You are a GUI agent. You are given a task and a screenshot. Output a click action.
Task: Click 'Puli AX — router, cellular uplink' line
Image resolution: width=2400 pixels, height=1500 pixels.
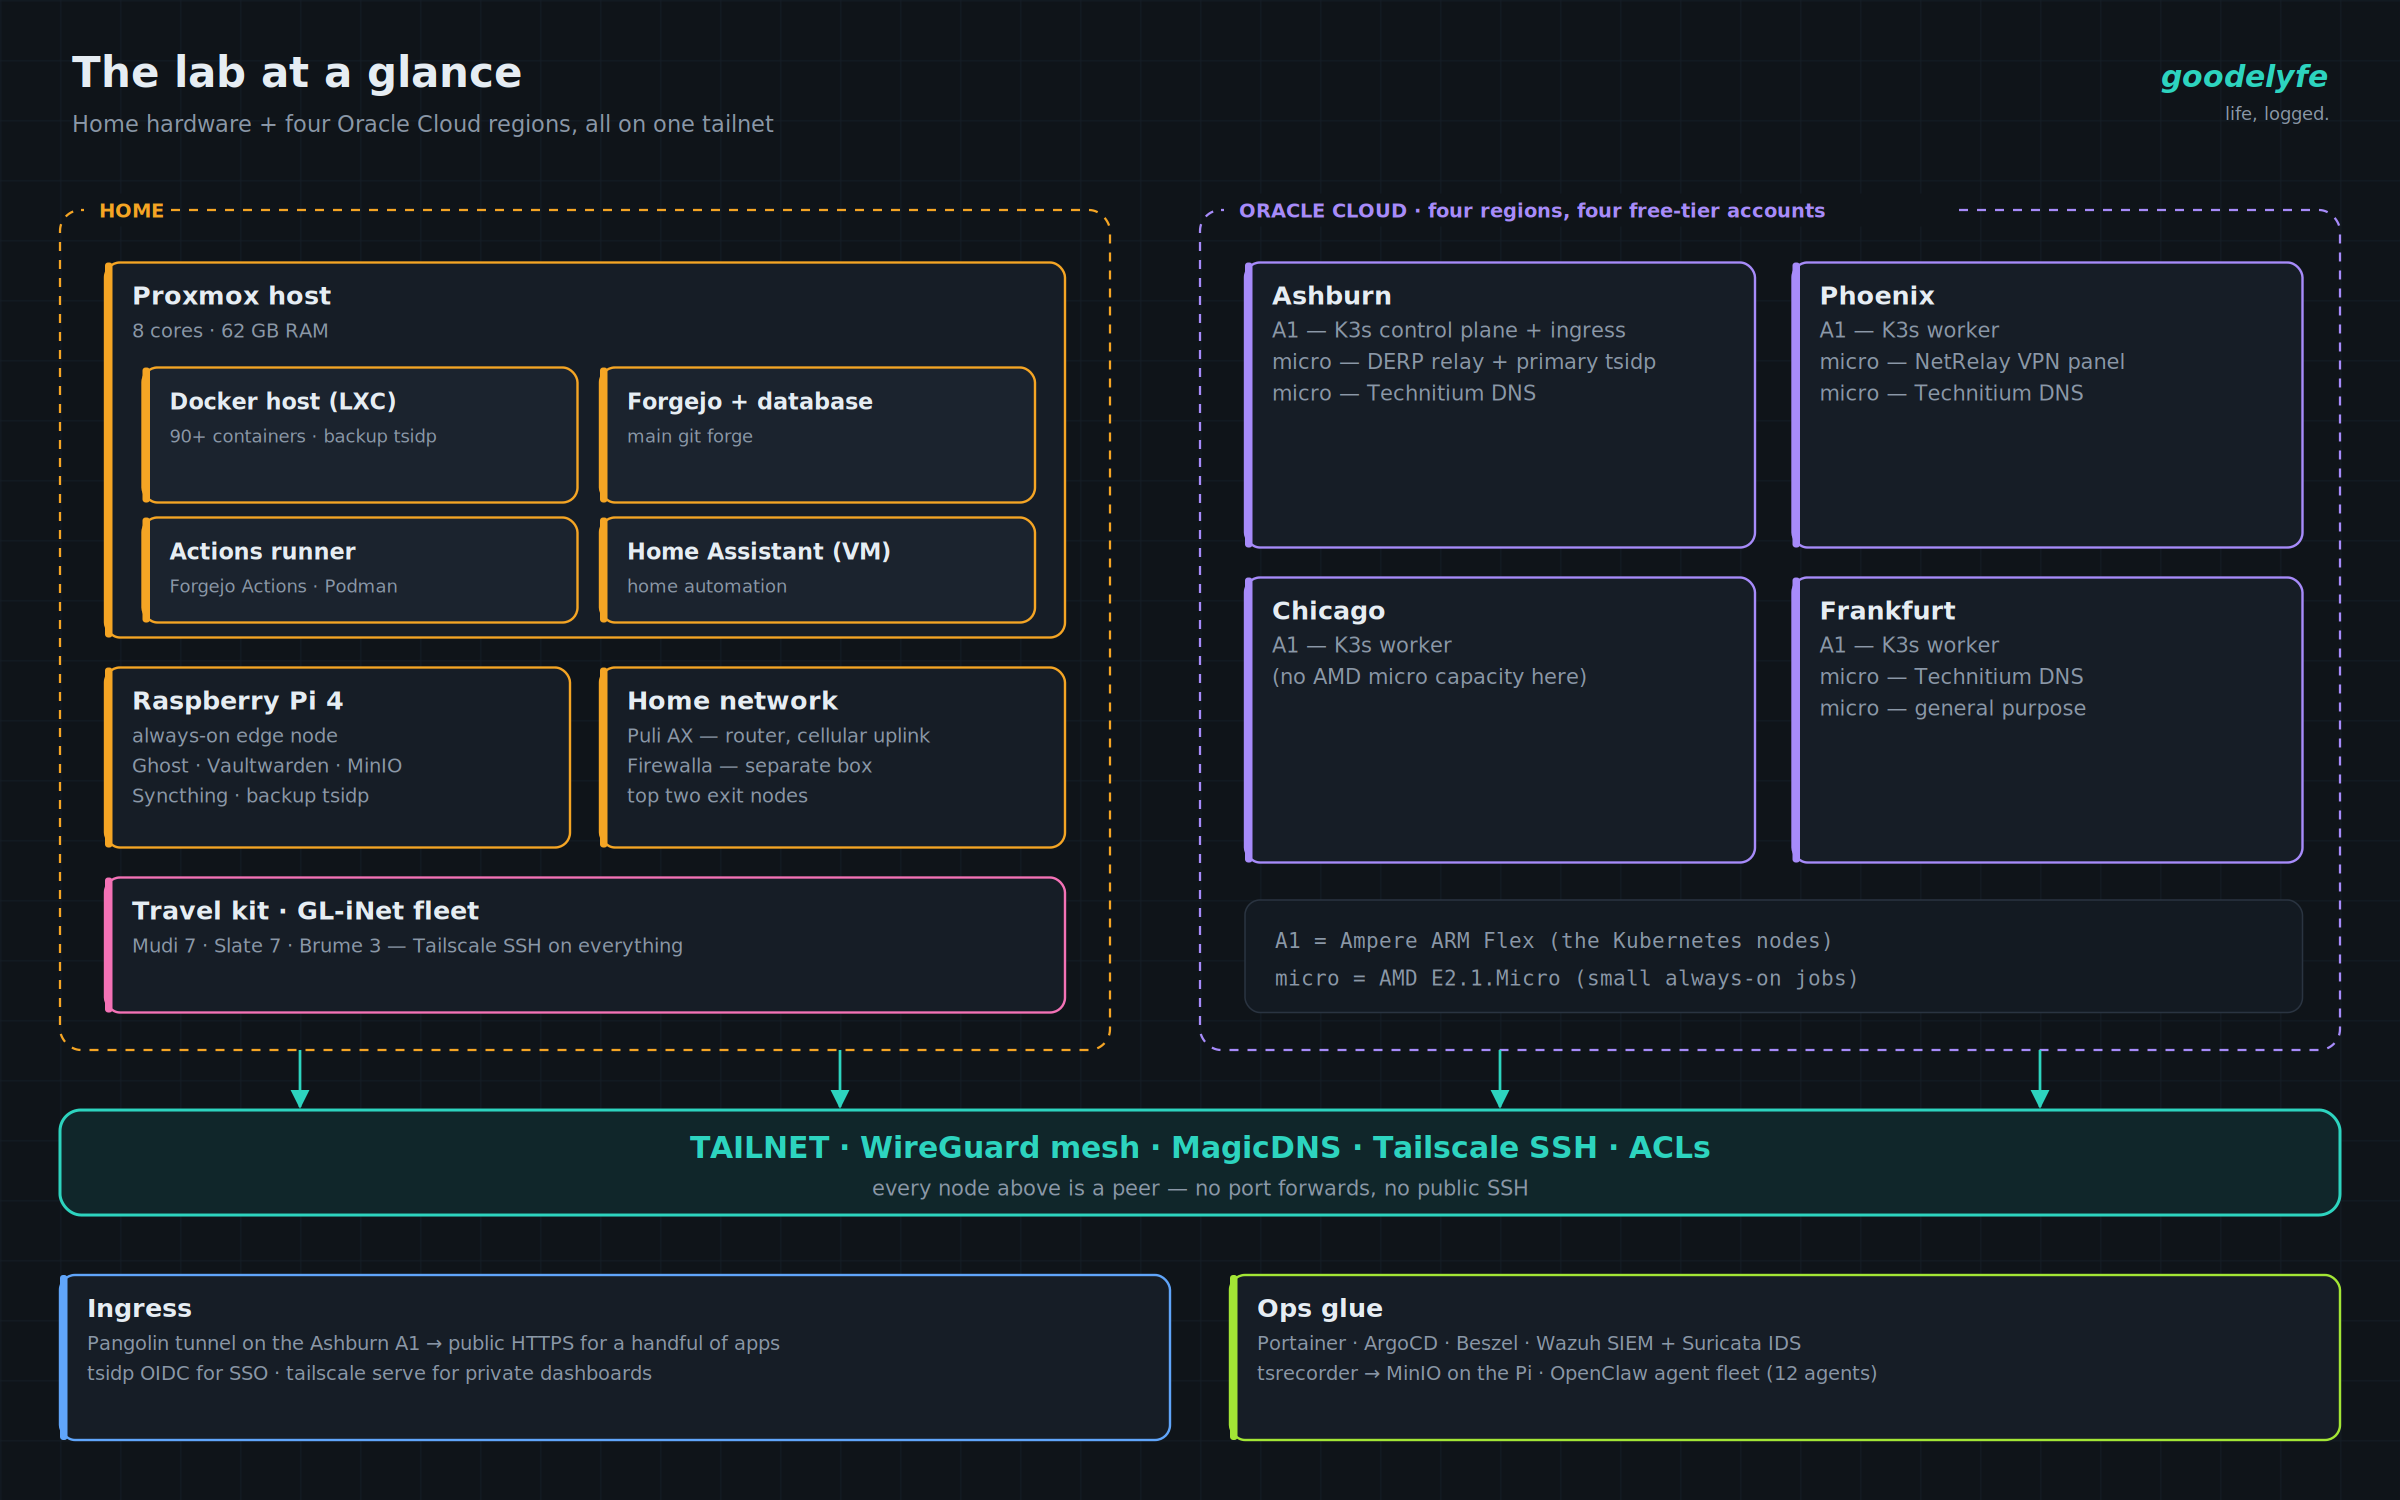coord(778,736)
